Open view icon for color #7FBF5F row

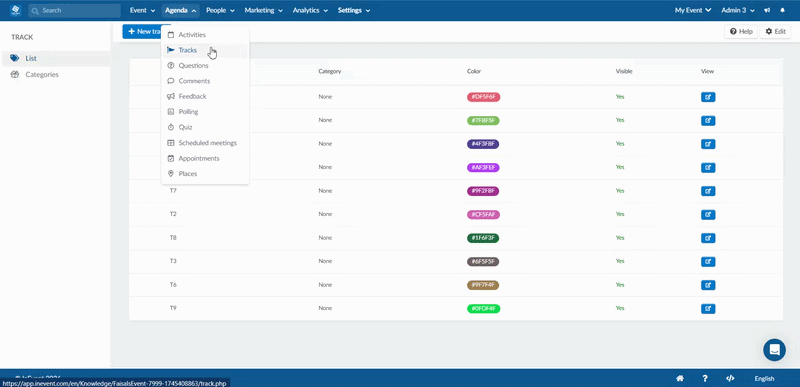pyautogui.click(x=708, y=120)
